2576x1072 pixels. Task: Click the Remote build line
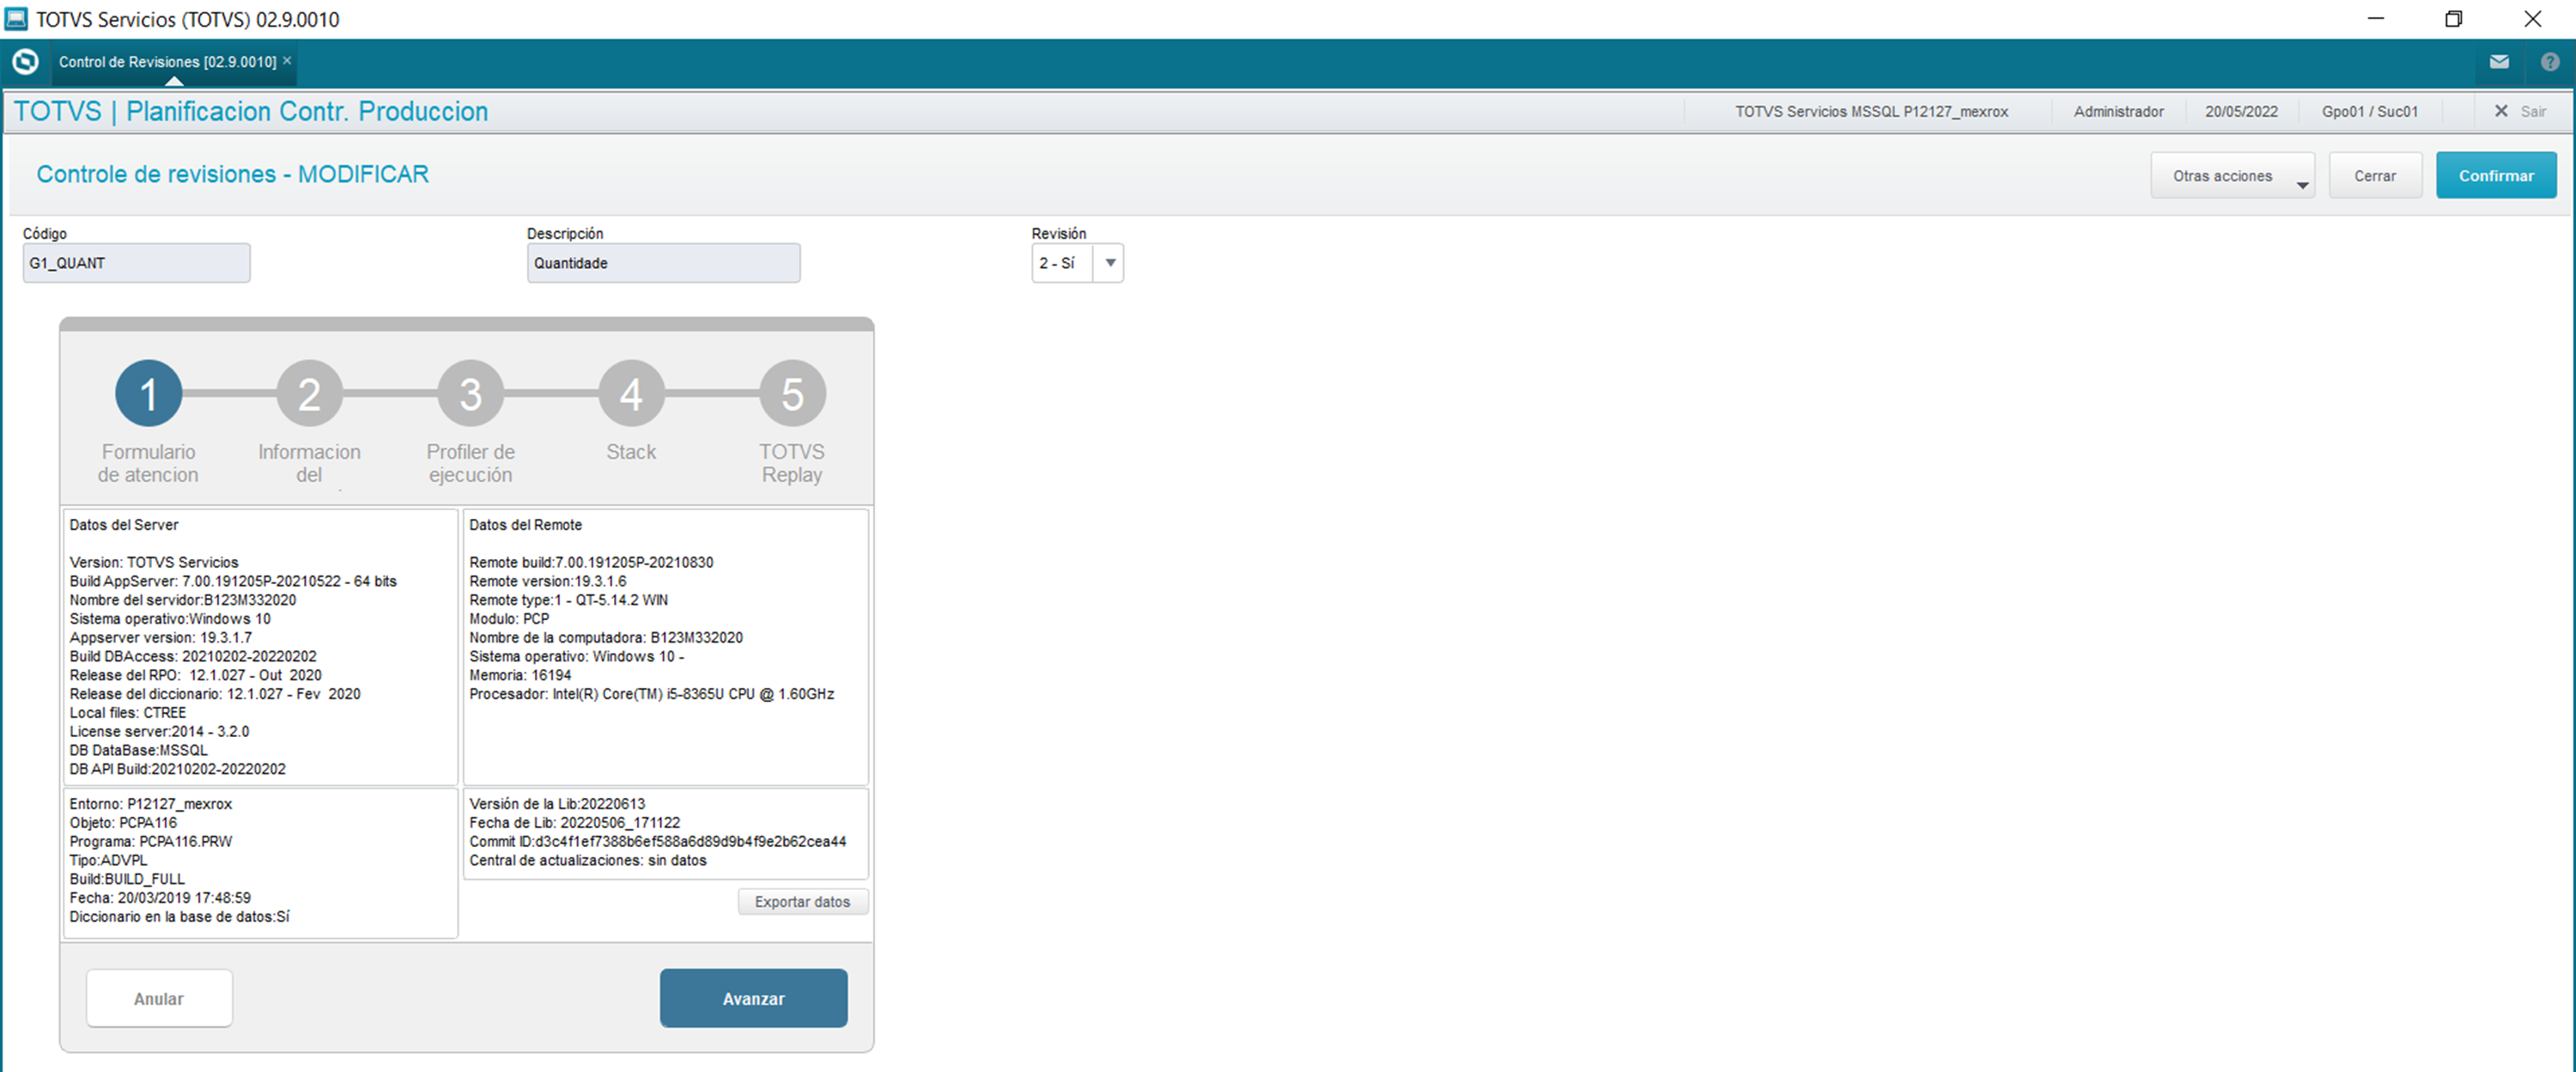click(591, 562)
